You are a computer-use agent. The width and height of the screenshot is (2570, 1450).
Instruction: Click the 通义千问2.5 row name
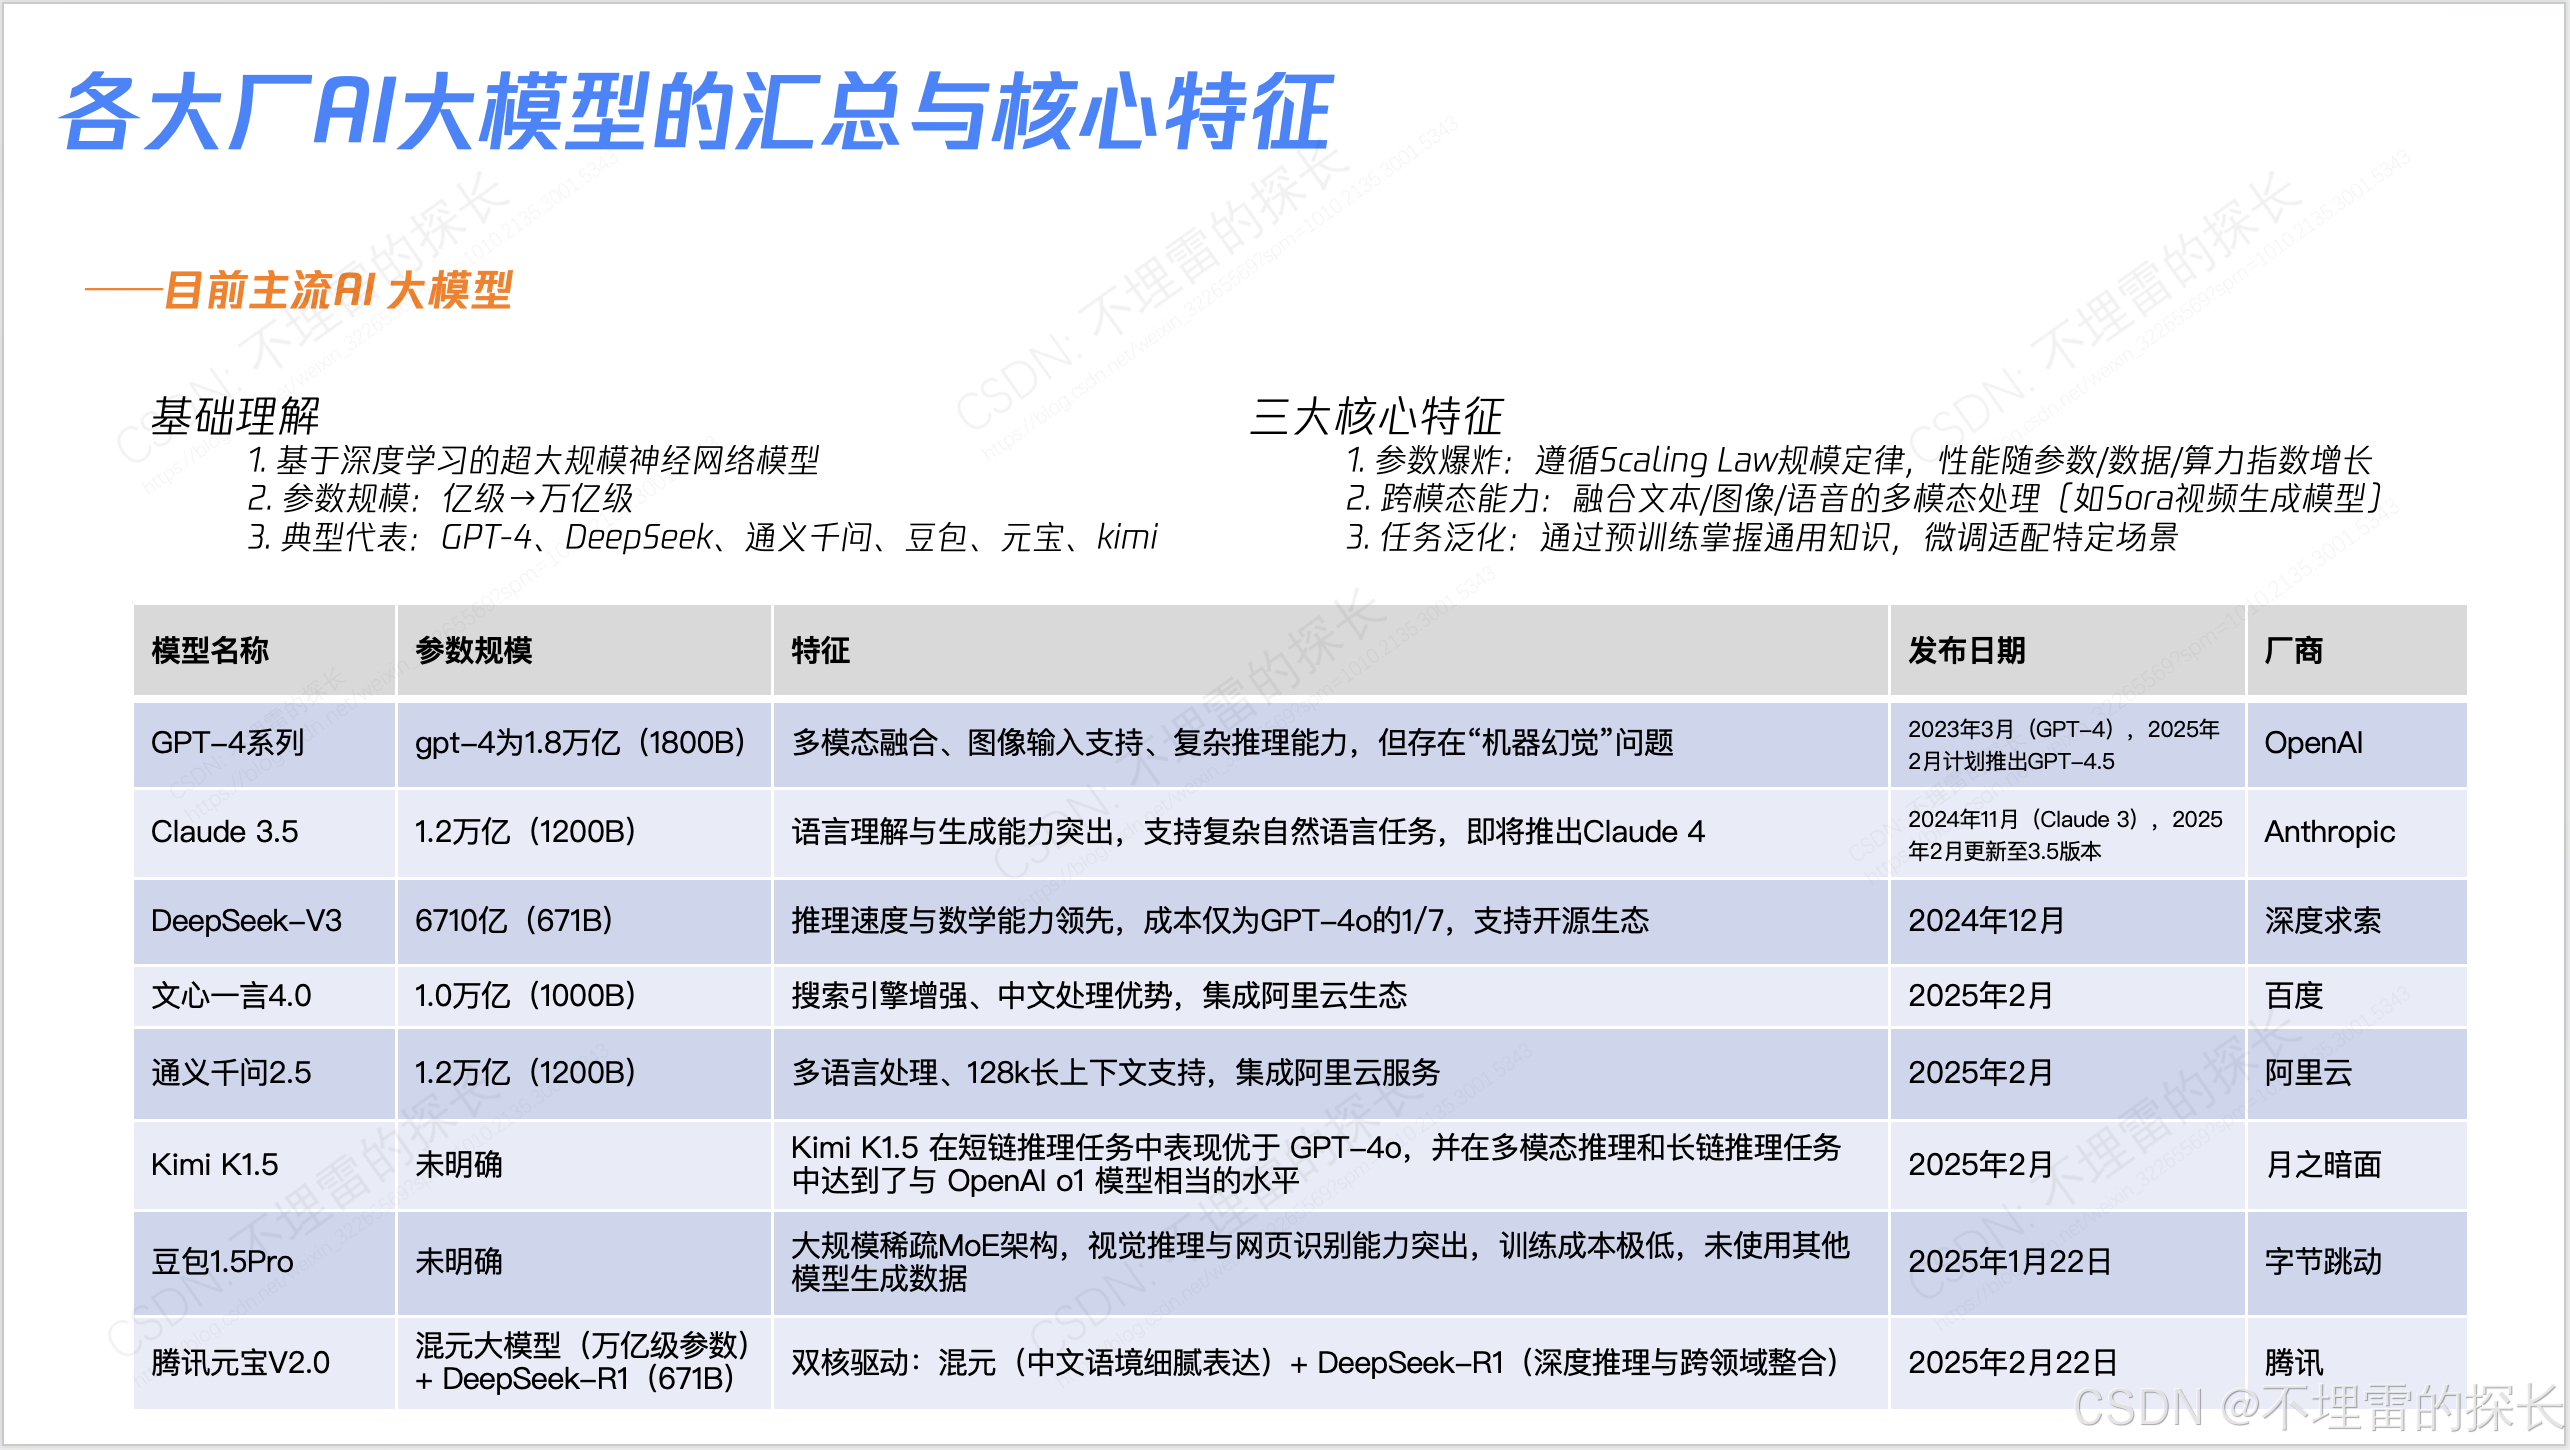tap(231, 1073)
